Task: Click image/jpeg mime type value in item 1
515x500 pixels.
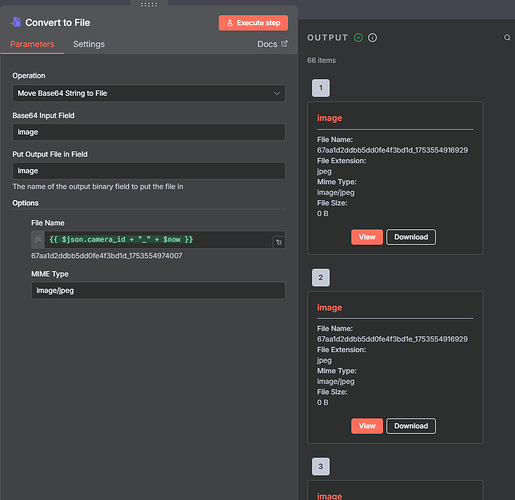Action: click(335, 193)
